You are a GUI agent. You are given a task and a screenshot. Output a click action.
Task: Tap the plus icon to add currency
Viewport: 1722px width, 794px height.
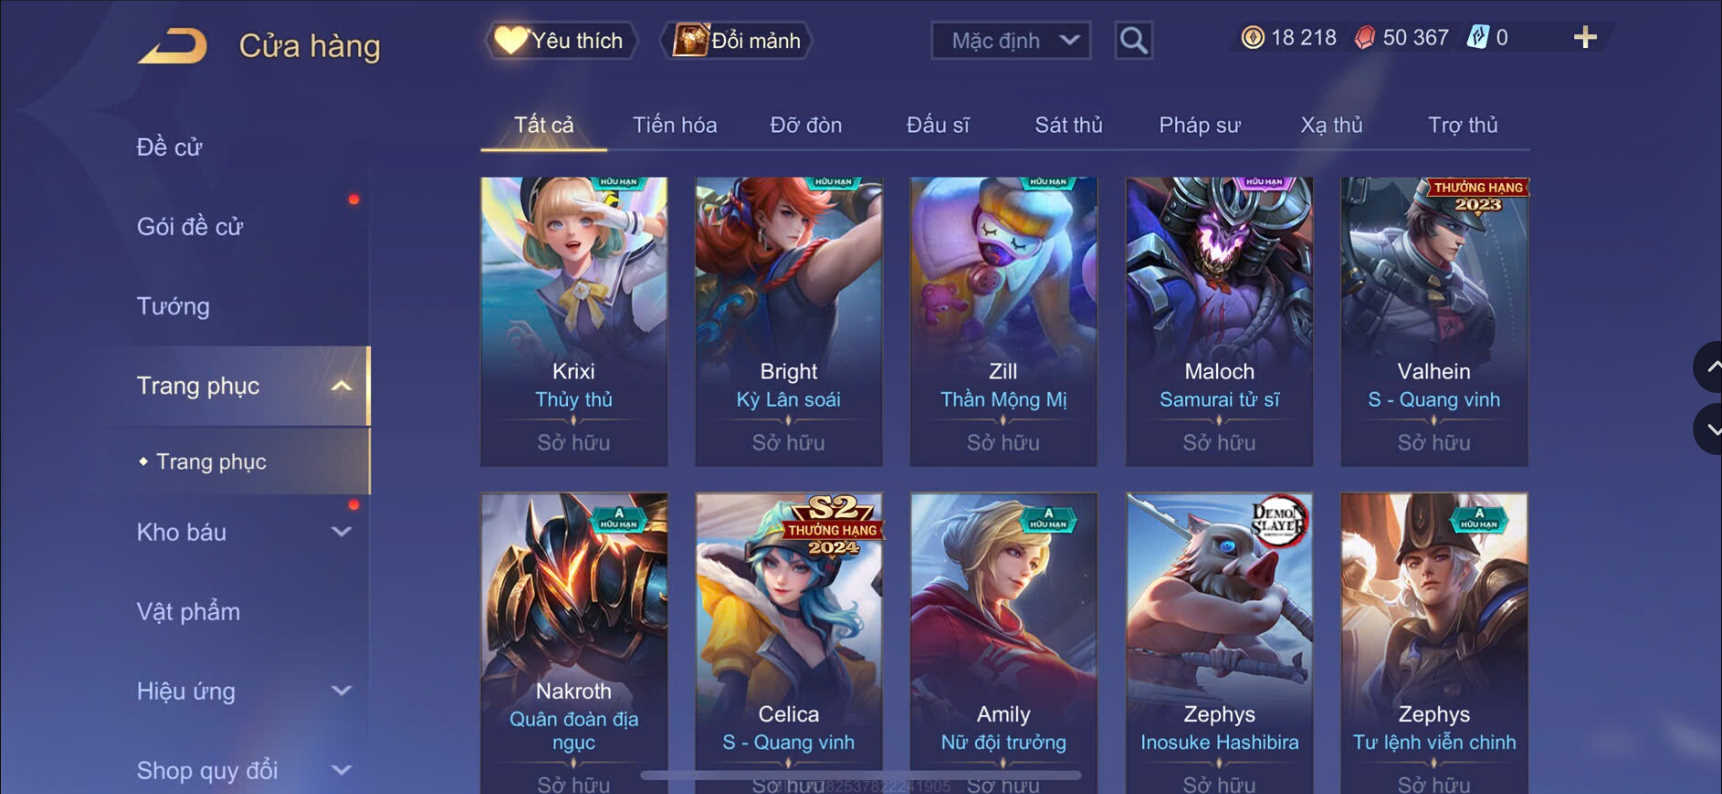tap(1585, 38)
